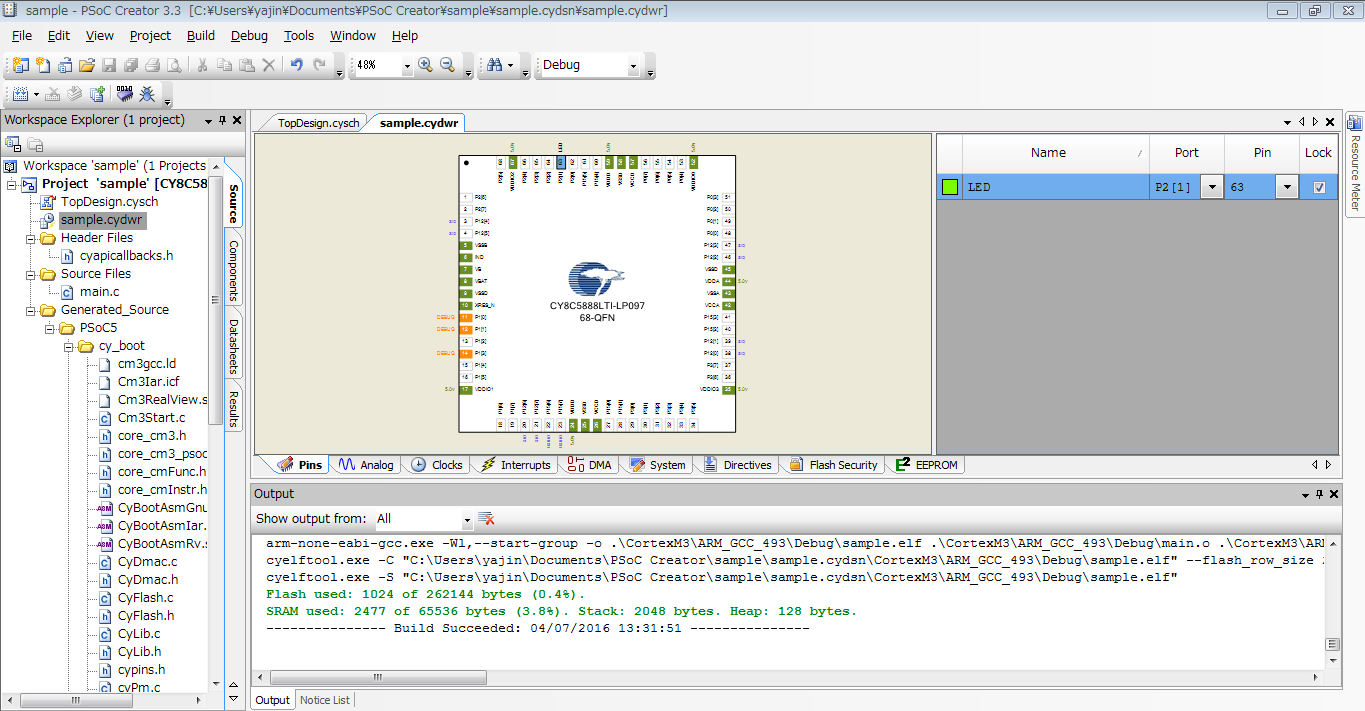
Task: Collapse the Source Files folder
Action: tap(31, 274)
